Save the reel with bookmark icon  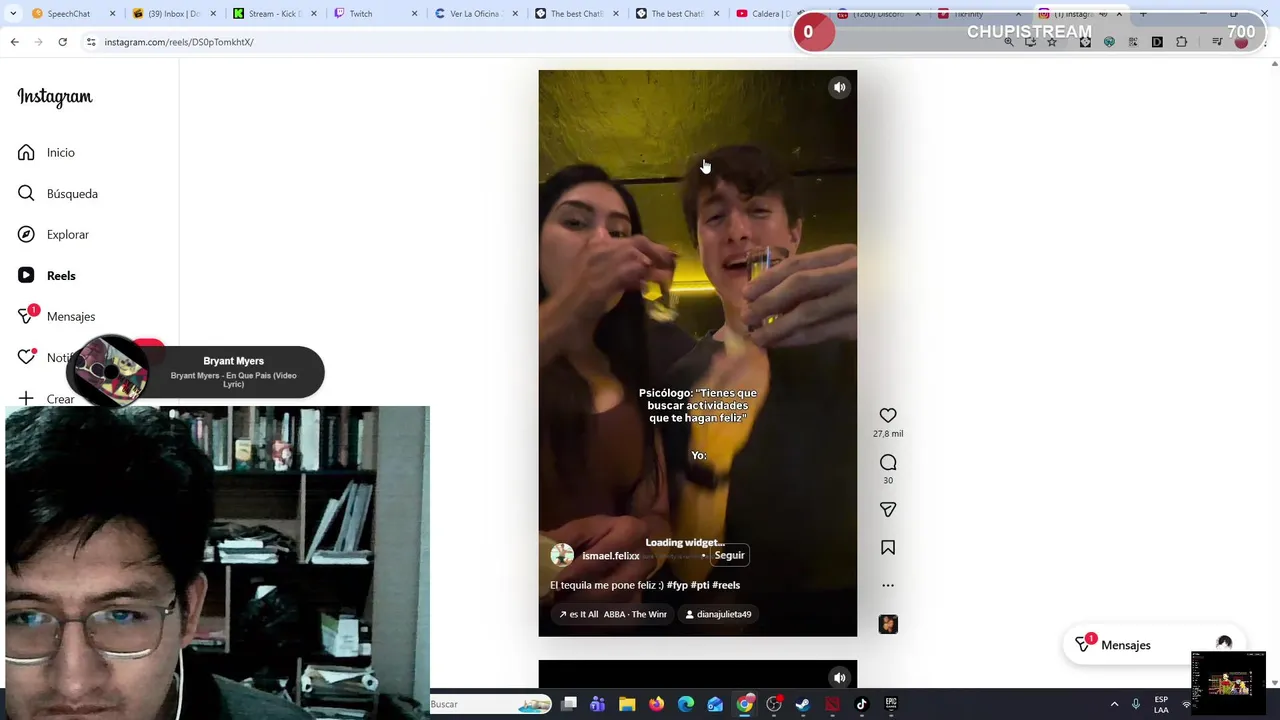tap(888, 547)
